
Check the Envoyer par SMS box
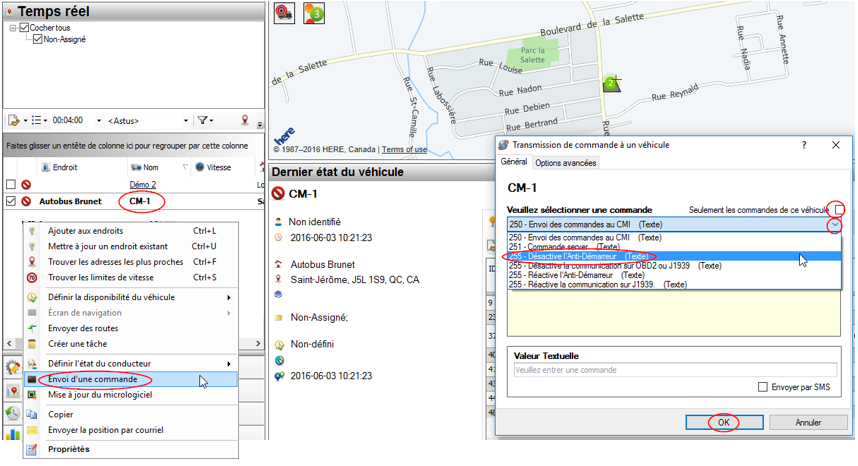tap(763, 387)
